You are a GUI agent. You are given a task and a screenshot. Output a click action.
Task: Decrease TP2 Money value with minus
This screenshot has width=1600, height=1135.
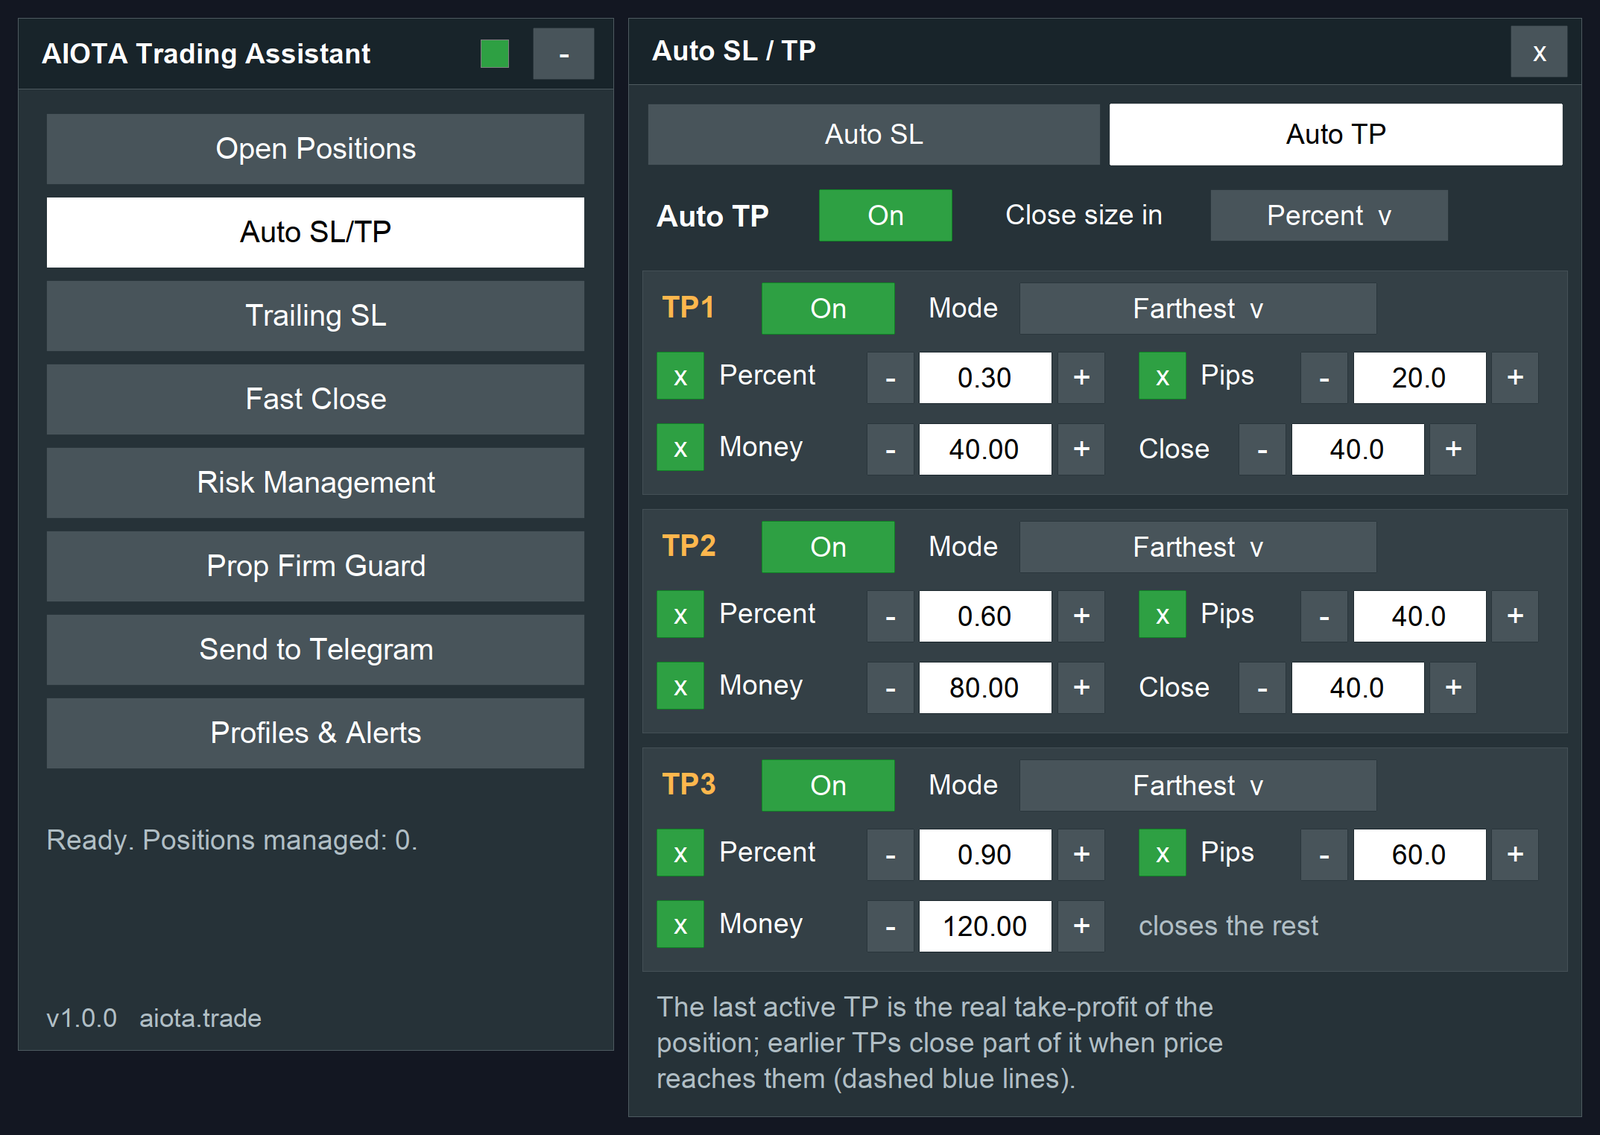(890, 688)
